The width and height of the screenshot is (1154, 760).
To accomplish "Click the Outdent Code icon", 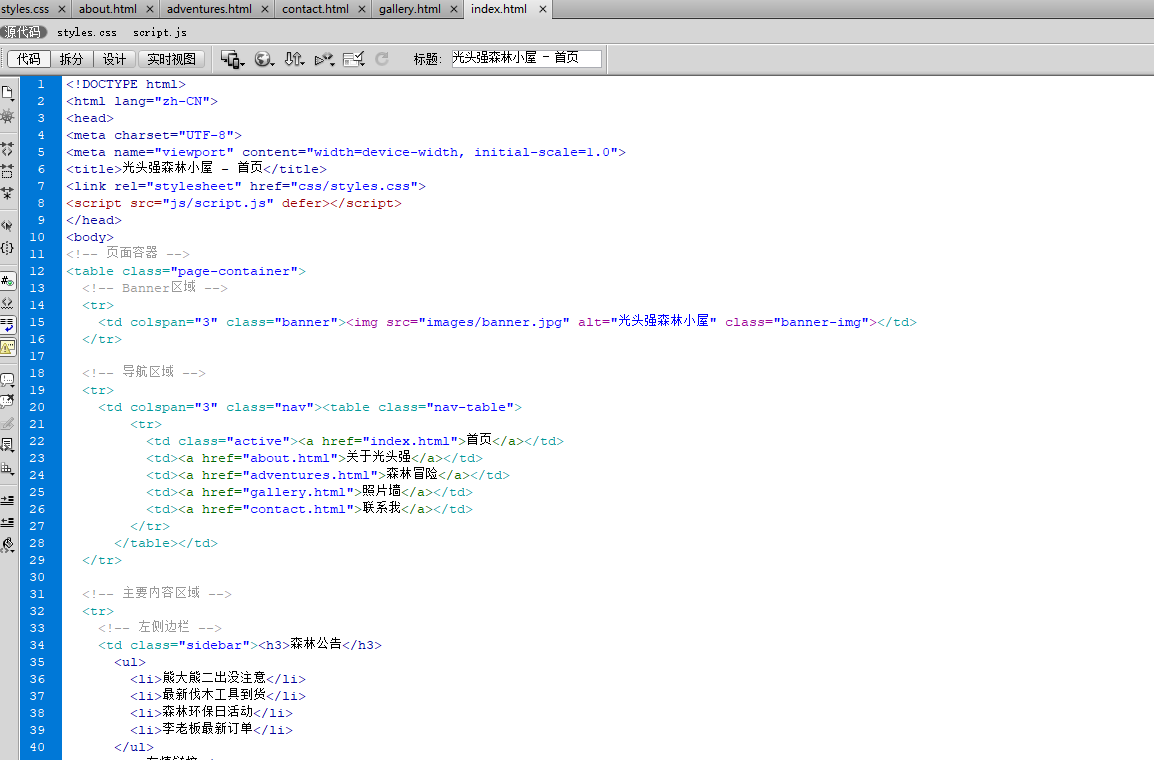I will click(7, 522).
